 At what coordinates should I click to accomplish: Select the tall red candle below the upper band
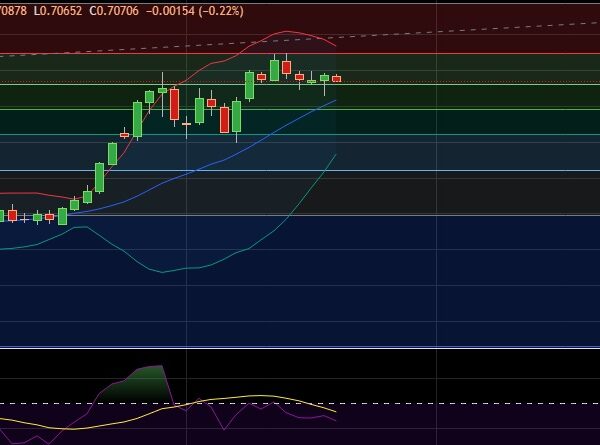pos(175,104)
